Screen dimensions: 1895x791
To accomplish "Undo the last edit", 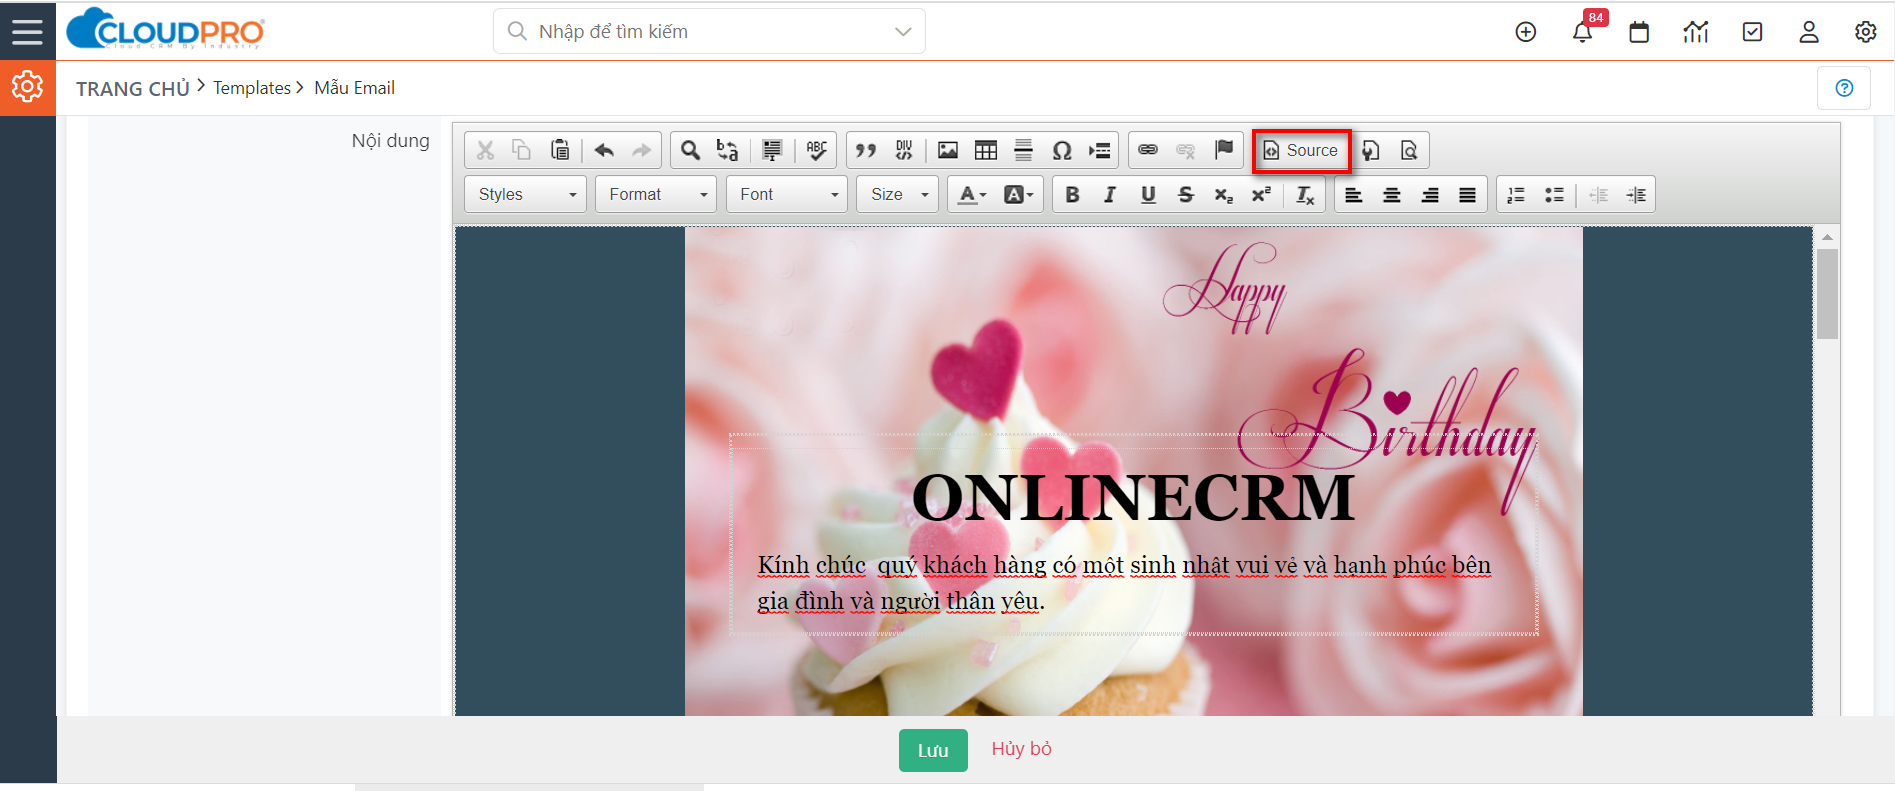I will pyautogui.click(x=604, y=150).
